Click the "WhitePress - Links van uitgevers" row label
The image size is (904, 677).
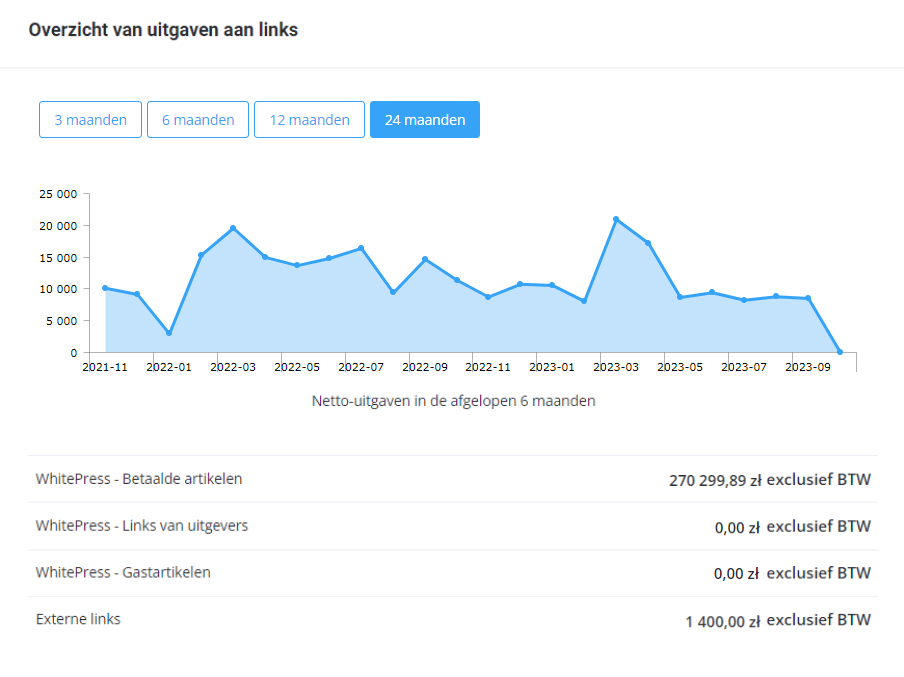pyautogui.click(x=142, y=525)
